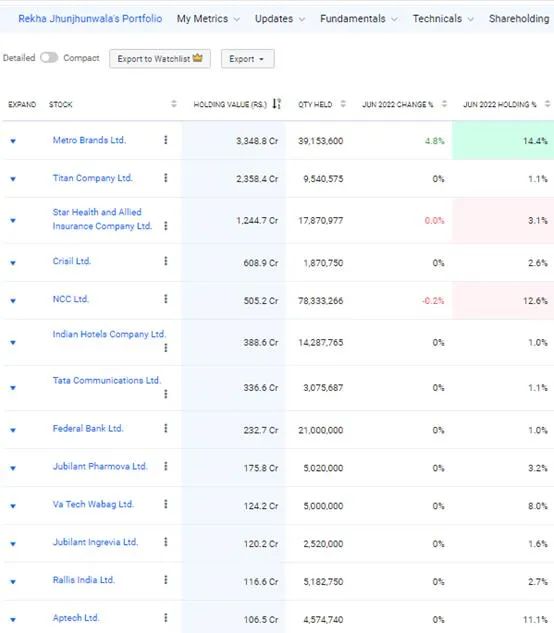Open three-dot menu for Indian Hotels Company

[166, 348]
